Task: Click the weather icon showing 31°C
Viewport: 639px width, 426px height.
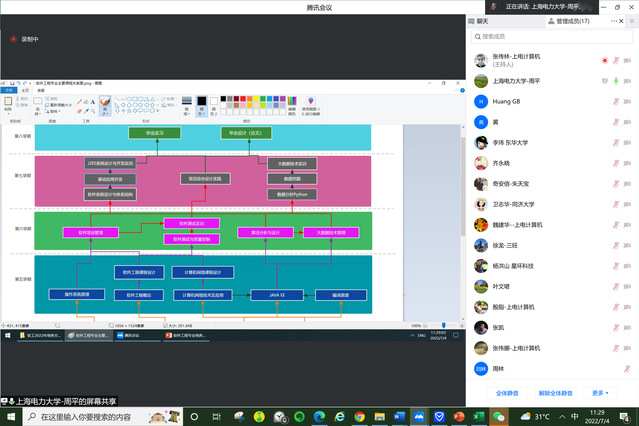Action: [527, 416]
